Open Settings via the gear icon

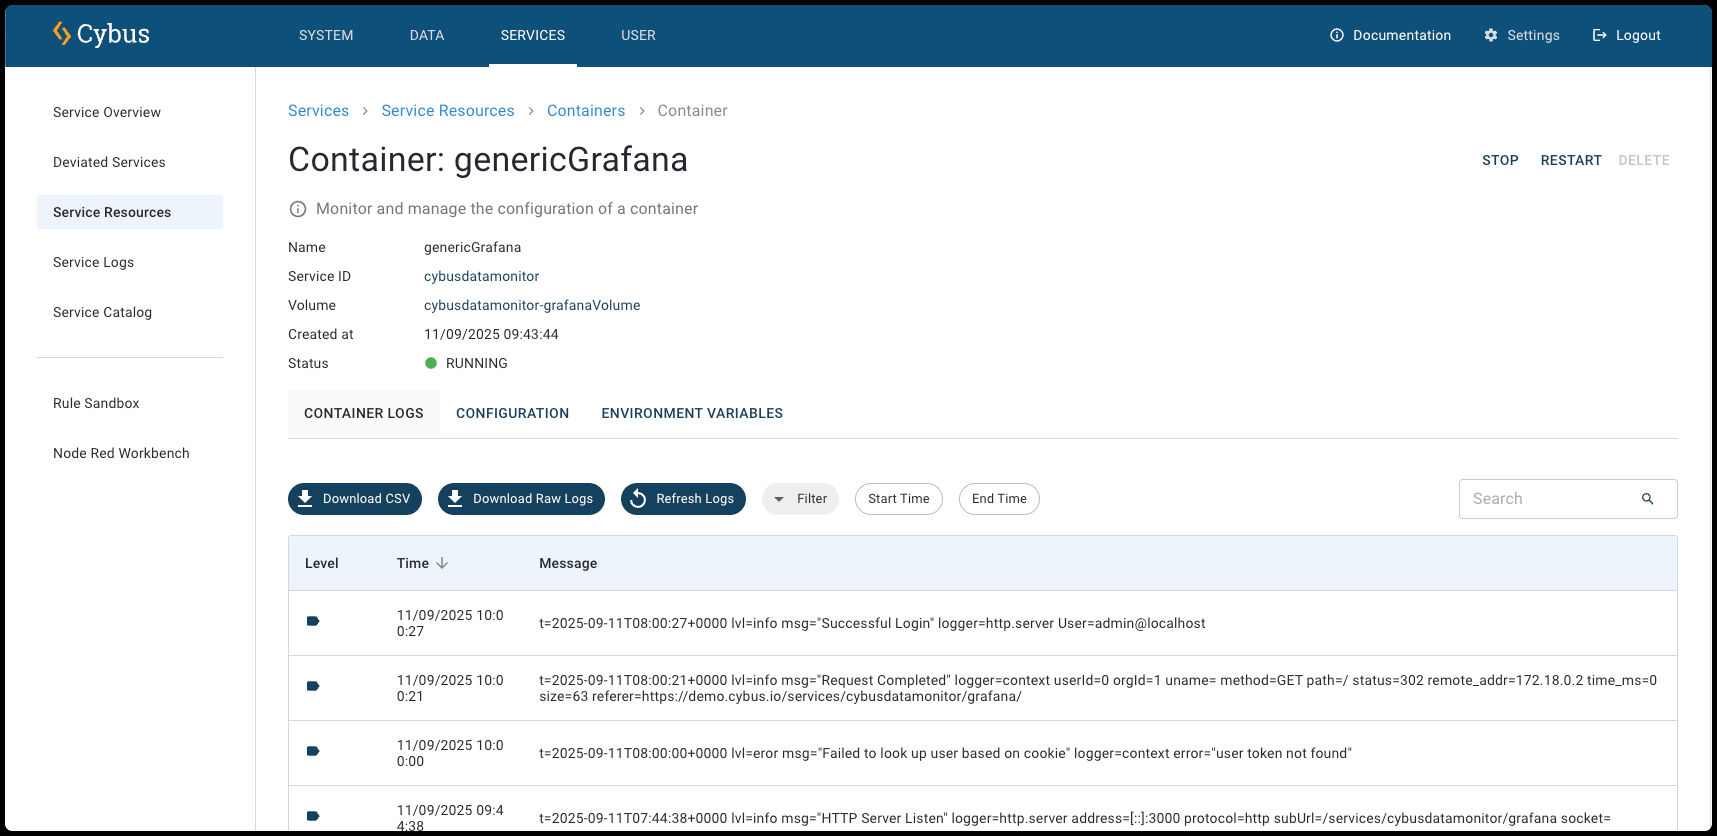tap(1491, 35)
